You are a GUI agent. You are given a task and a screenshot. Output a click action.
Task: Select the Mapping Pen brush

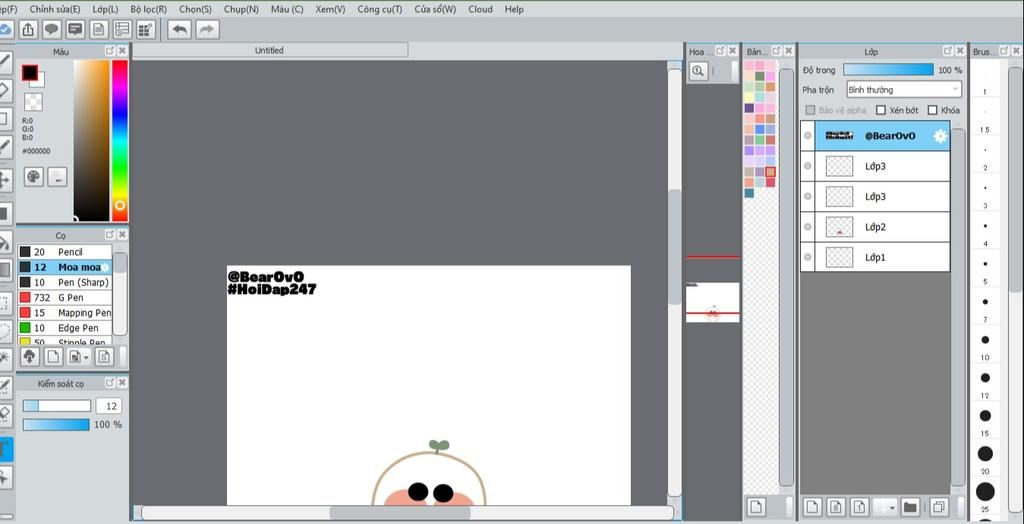point(65,312)
